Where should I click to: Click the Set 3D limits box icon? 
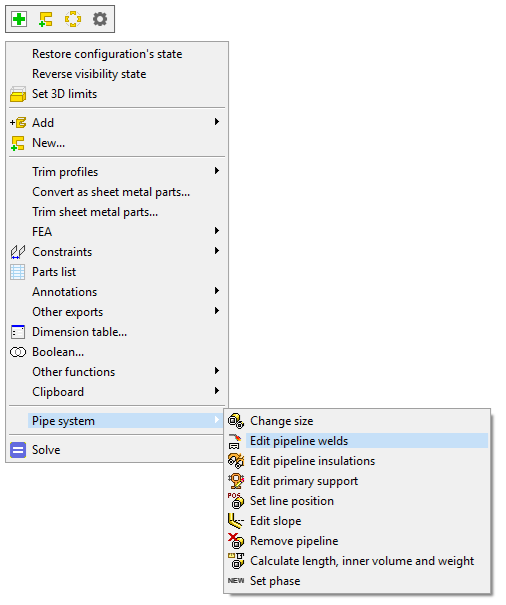point(18,94)
